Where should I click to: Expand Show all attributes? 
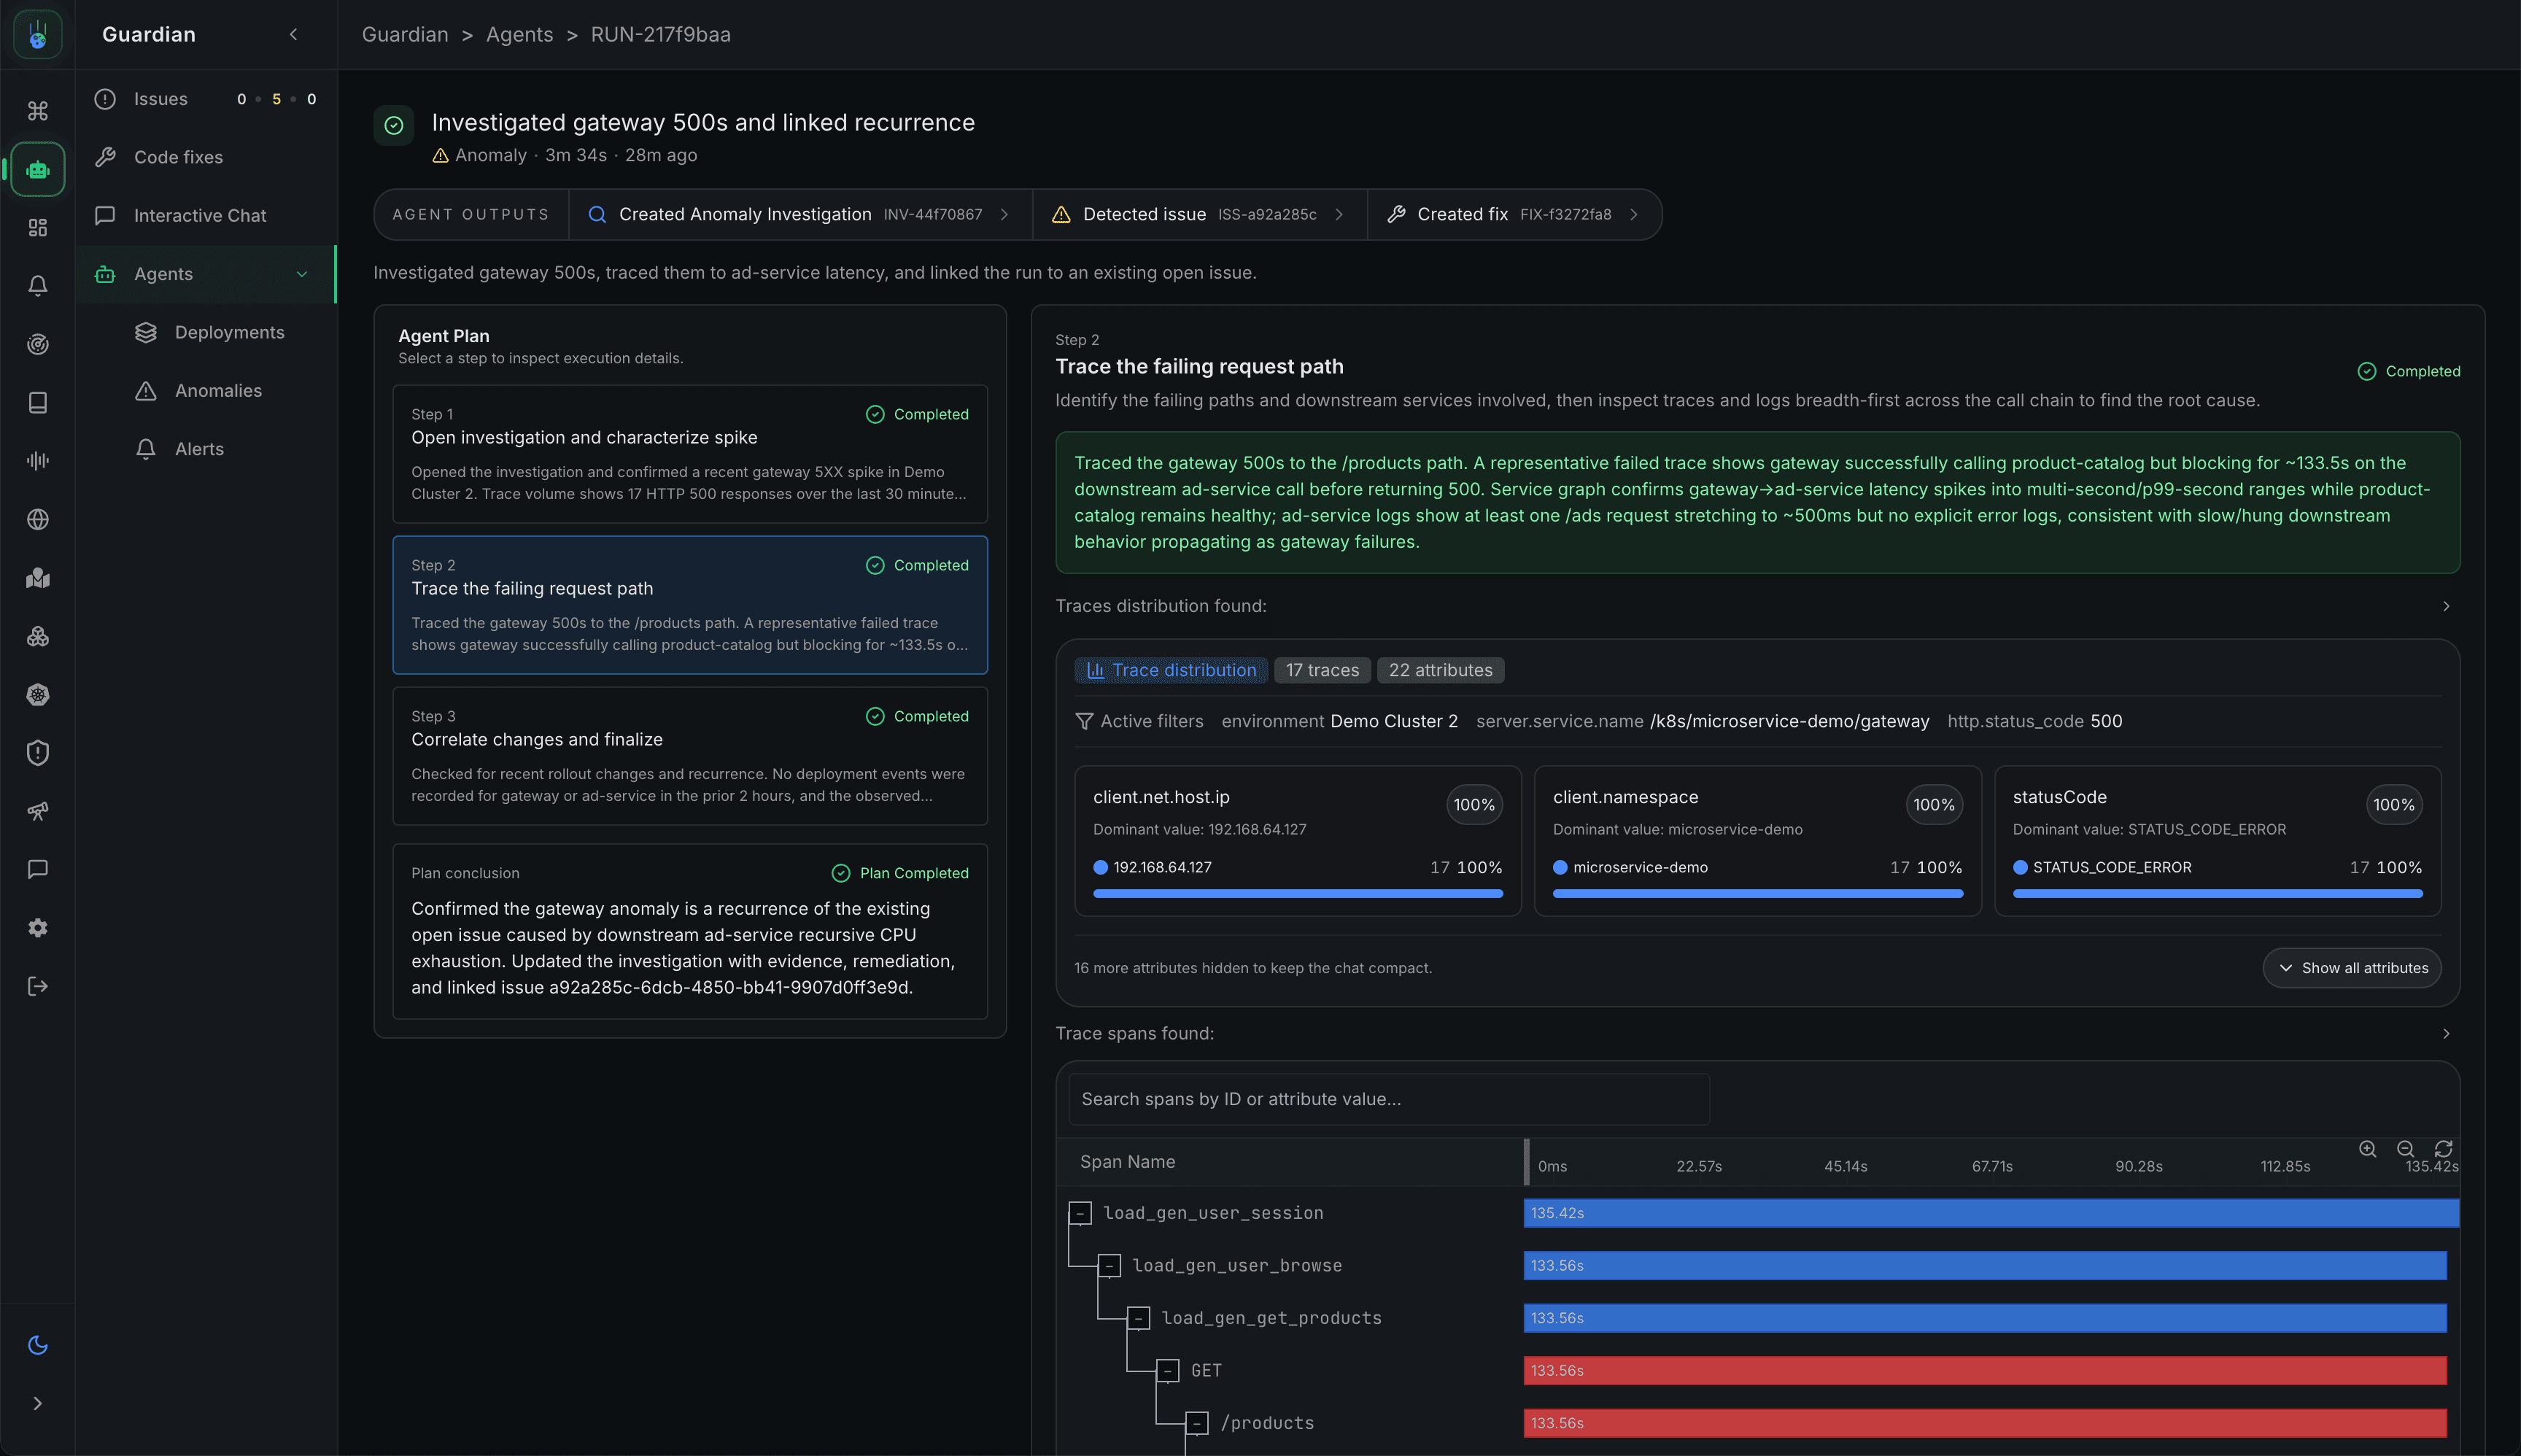coord(2352,968)
